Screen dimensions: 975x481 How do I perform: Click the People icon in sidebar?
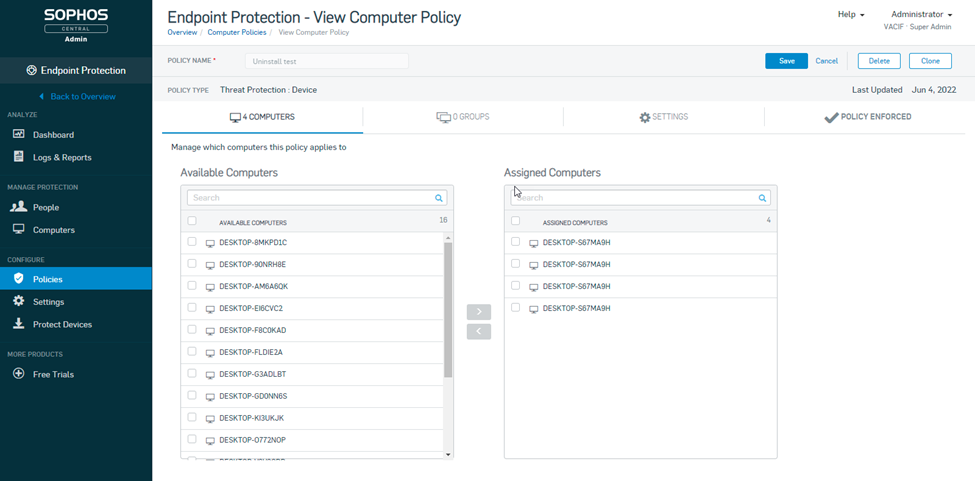19,207
